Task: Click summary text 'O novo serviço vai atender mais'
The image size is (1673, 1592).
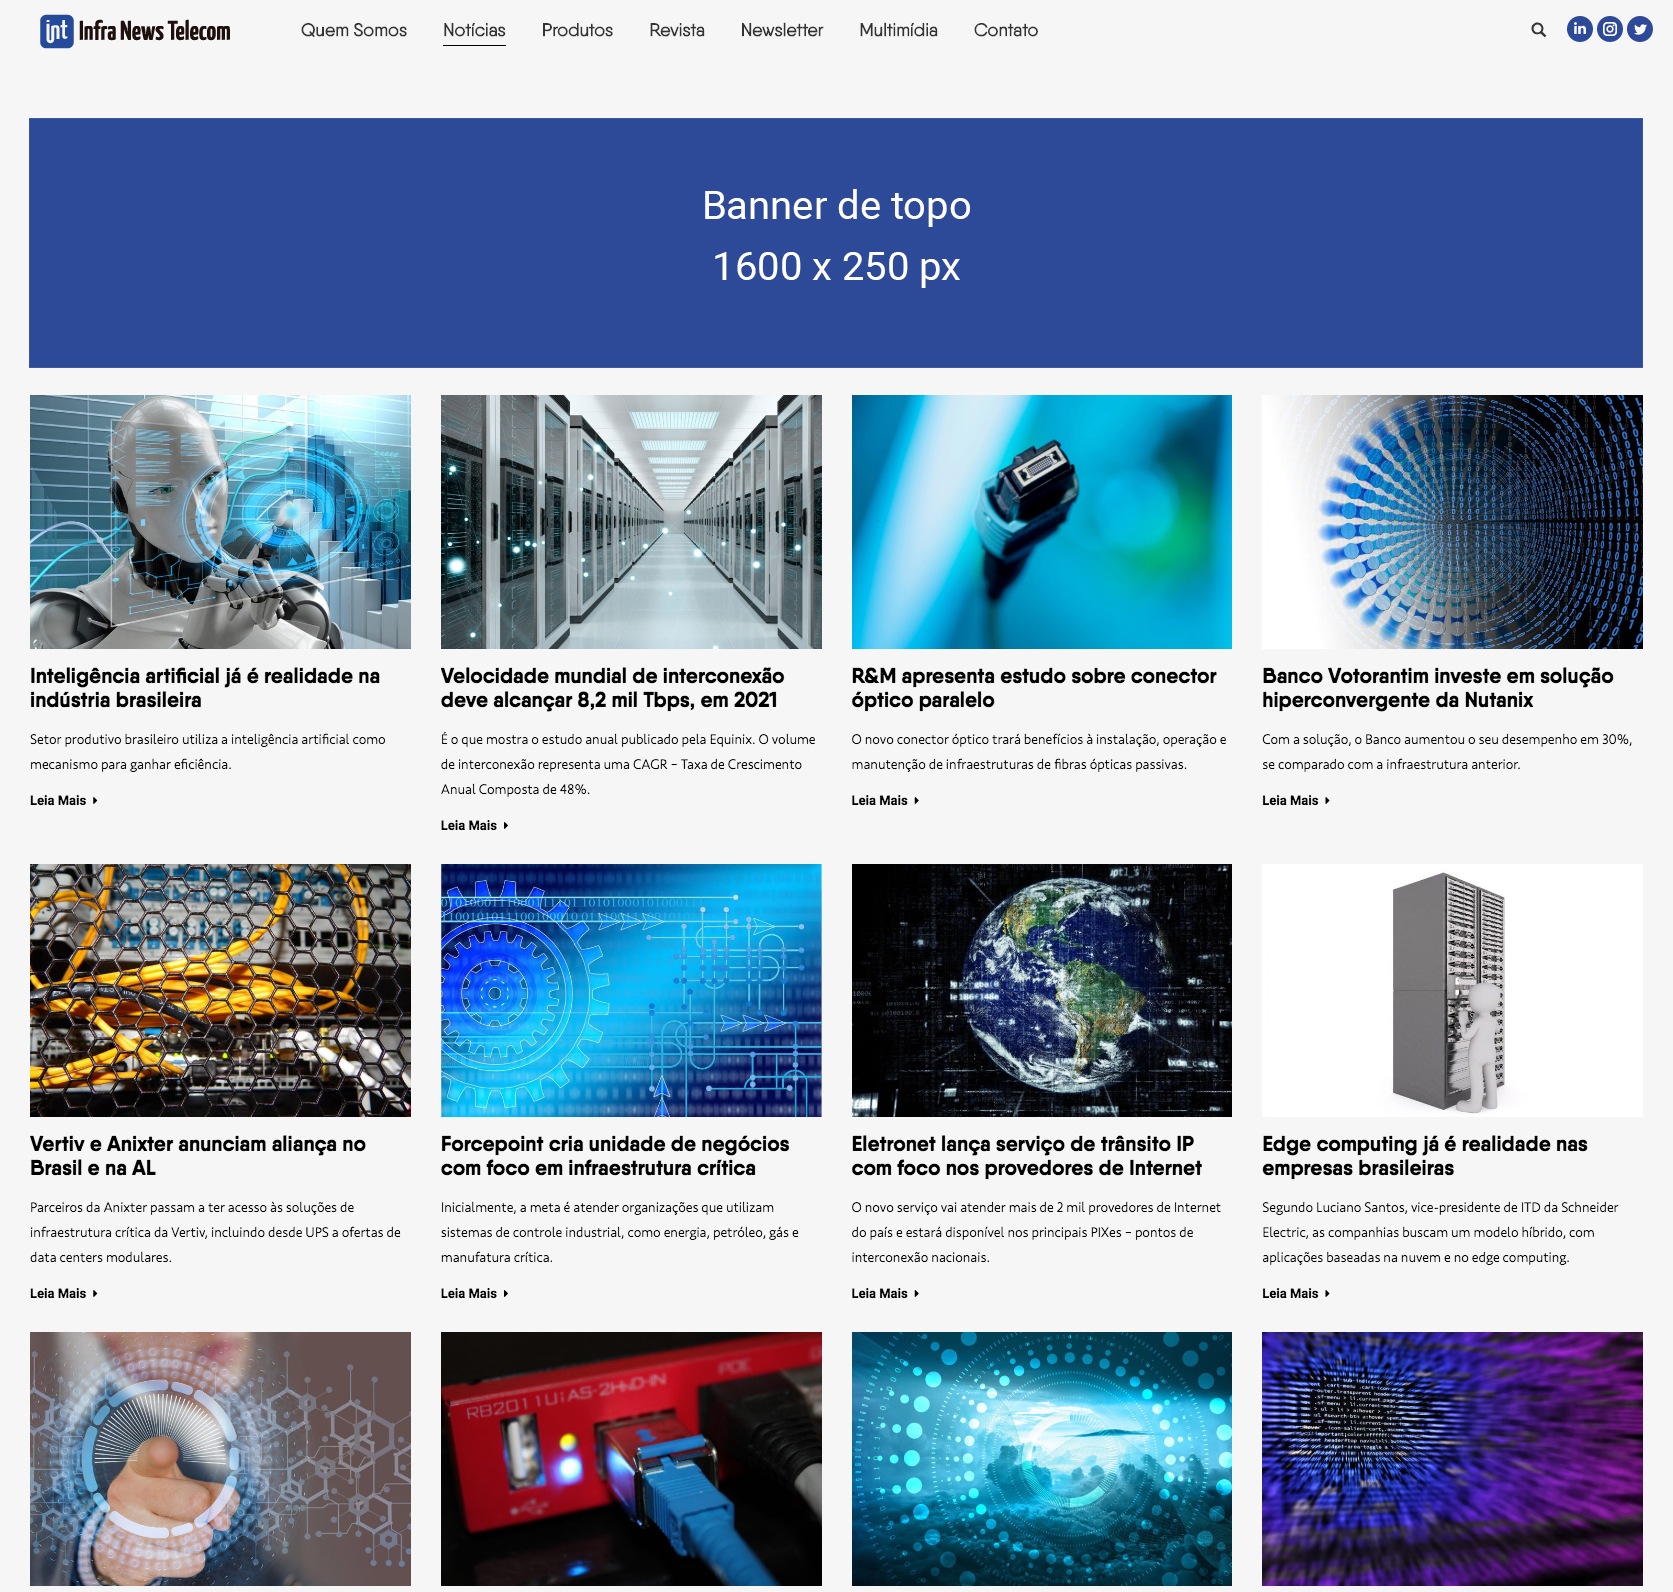Action: tap(1036, 1232)
